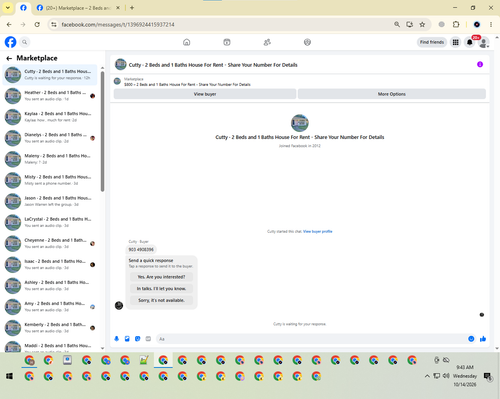This screenshot has width=500, height=399.
Task: Click the message input field Aa
Action: coord(312,339)
